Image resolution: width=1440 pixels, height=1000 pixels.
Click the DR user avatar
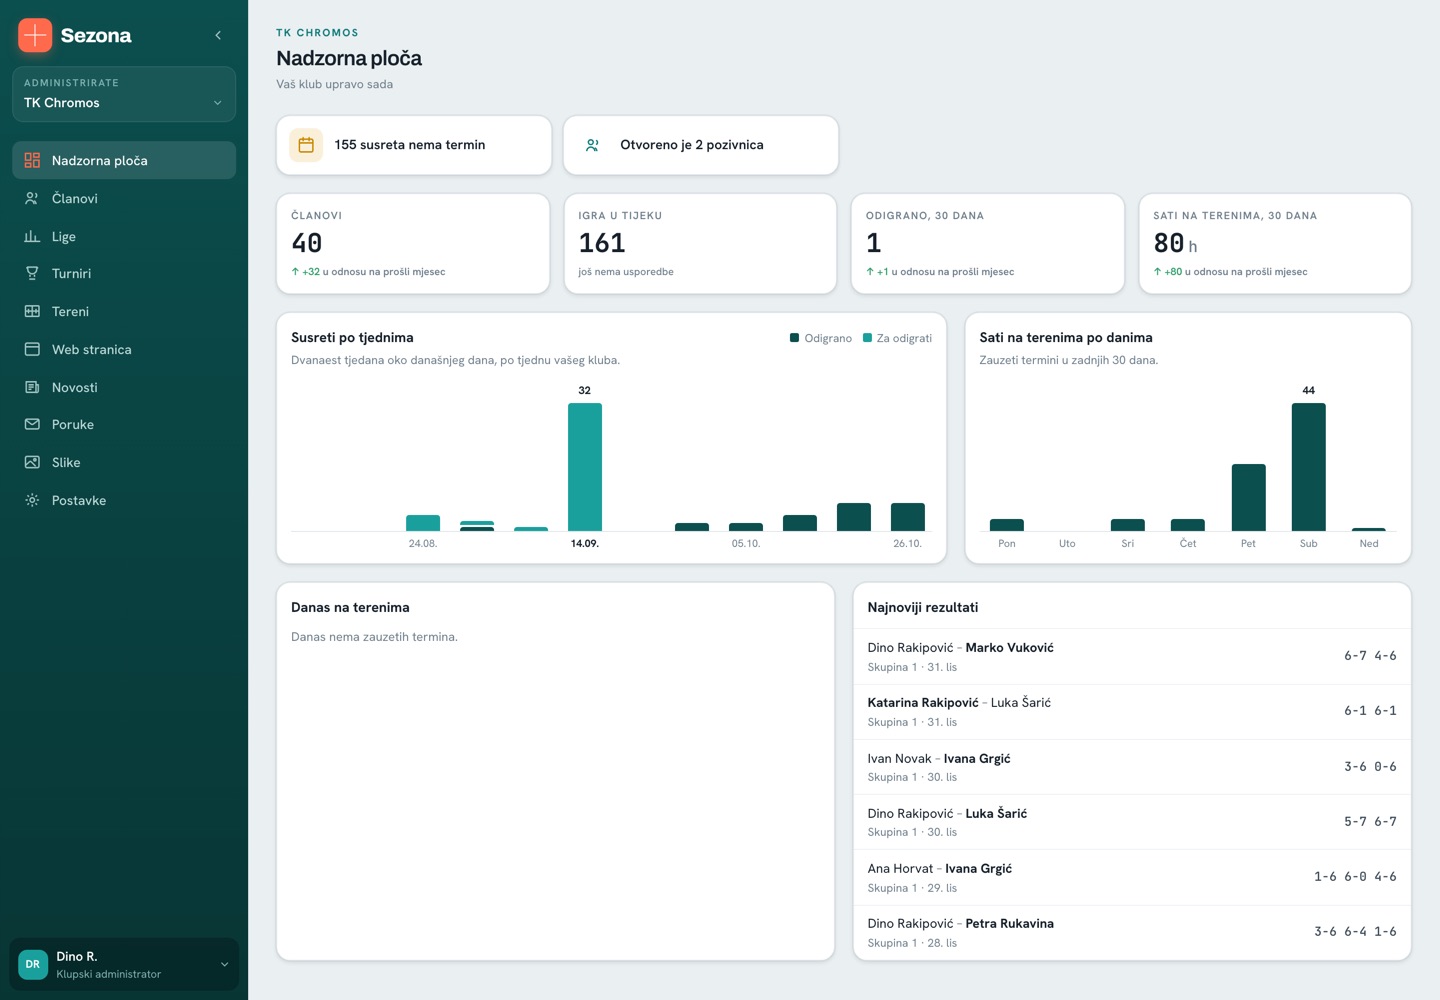(x=33, y=964)
